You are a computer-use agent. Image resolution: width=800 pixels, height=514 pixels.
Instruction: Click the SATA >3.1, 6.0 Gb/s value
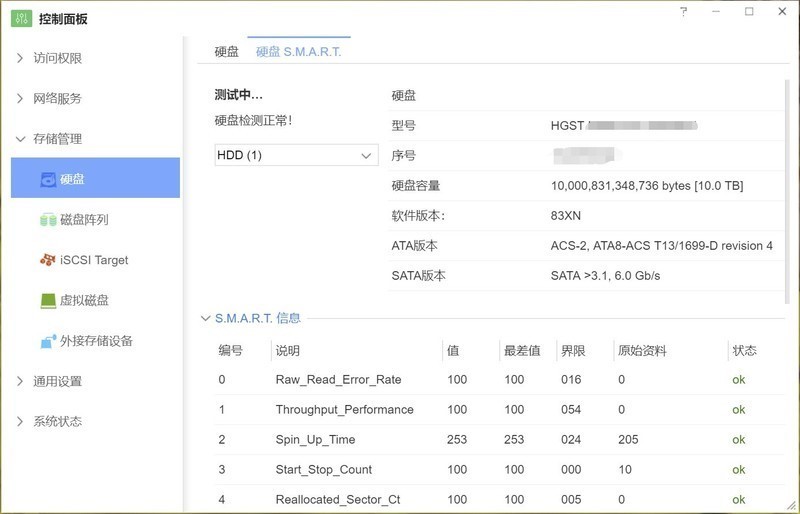(606, 276)
